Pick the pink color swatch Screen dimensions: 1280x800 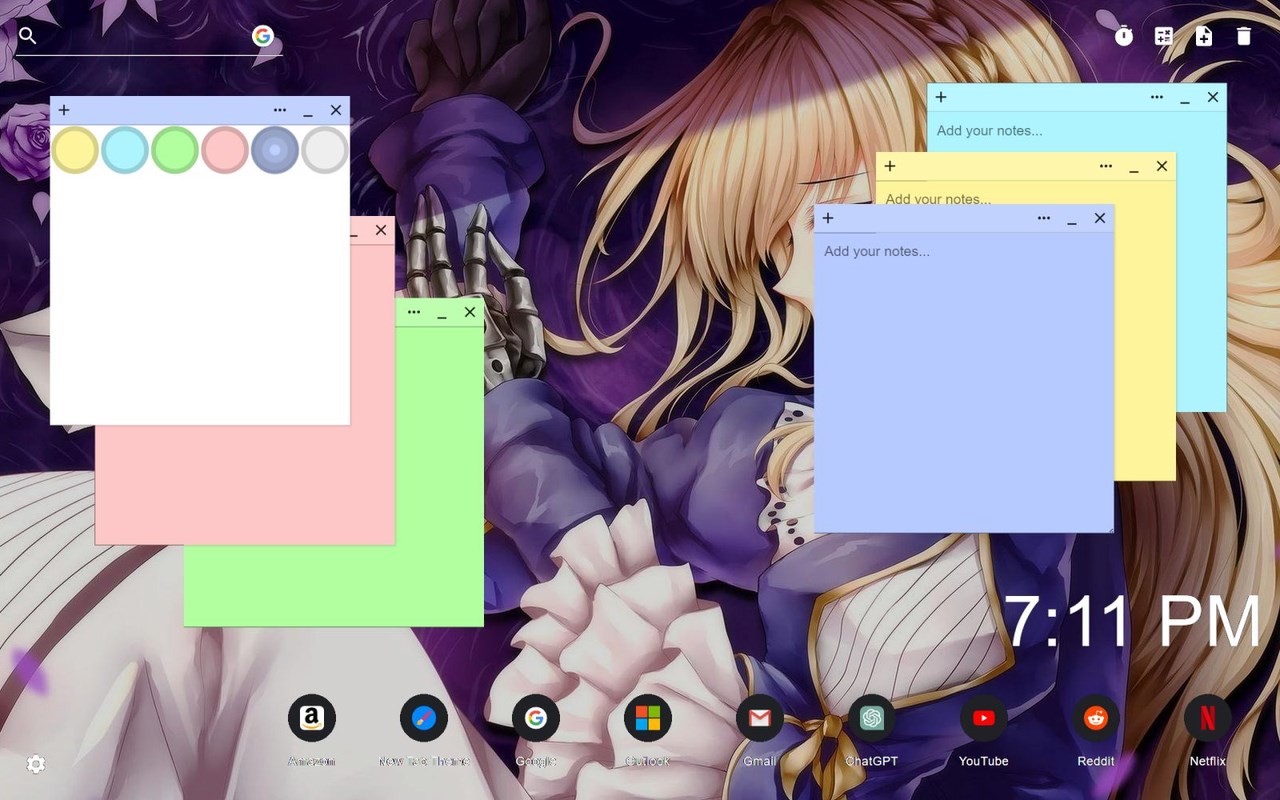pyautogui.click(x=225, y=150)
